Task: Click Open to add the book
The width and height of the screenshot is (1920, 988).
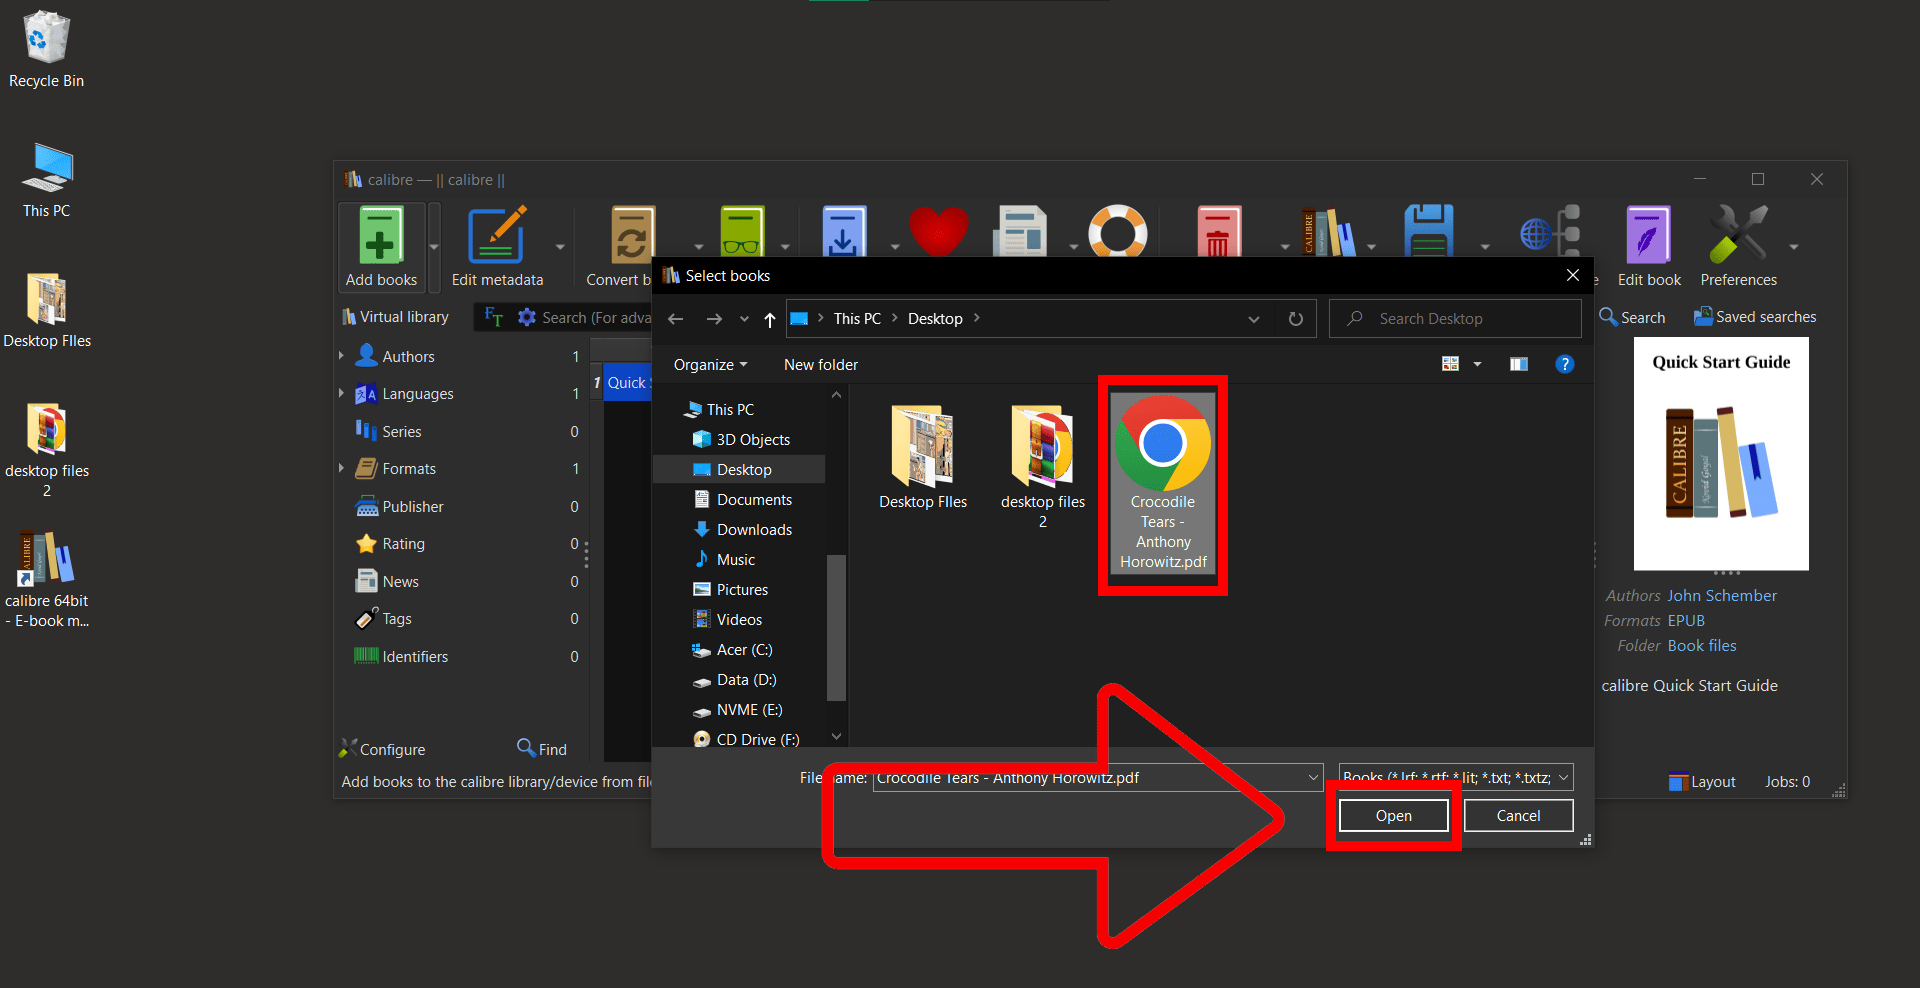Action: pyautogui.click(x=1392, y=815)
